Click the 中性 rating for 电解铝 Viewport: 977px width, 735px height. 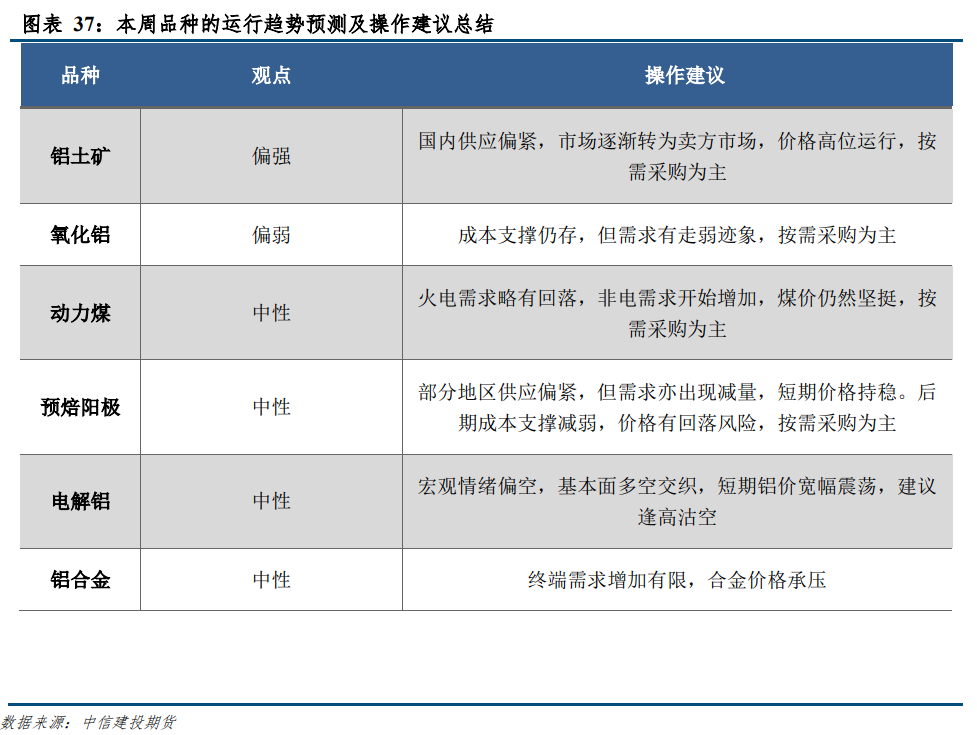click(x=270, y=502)
